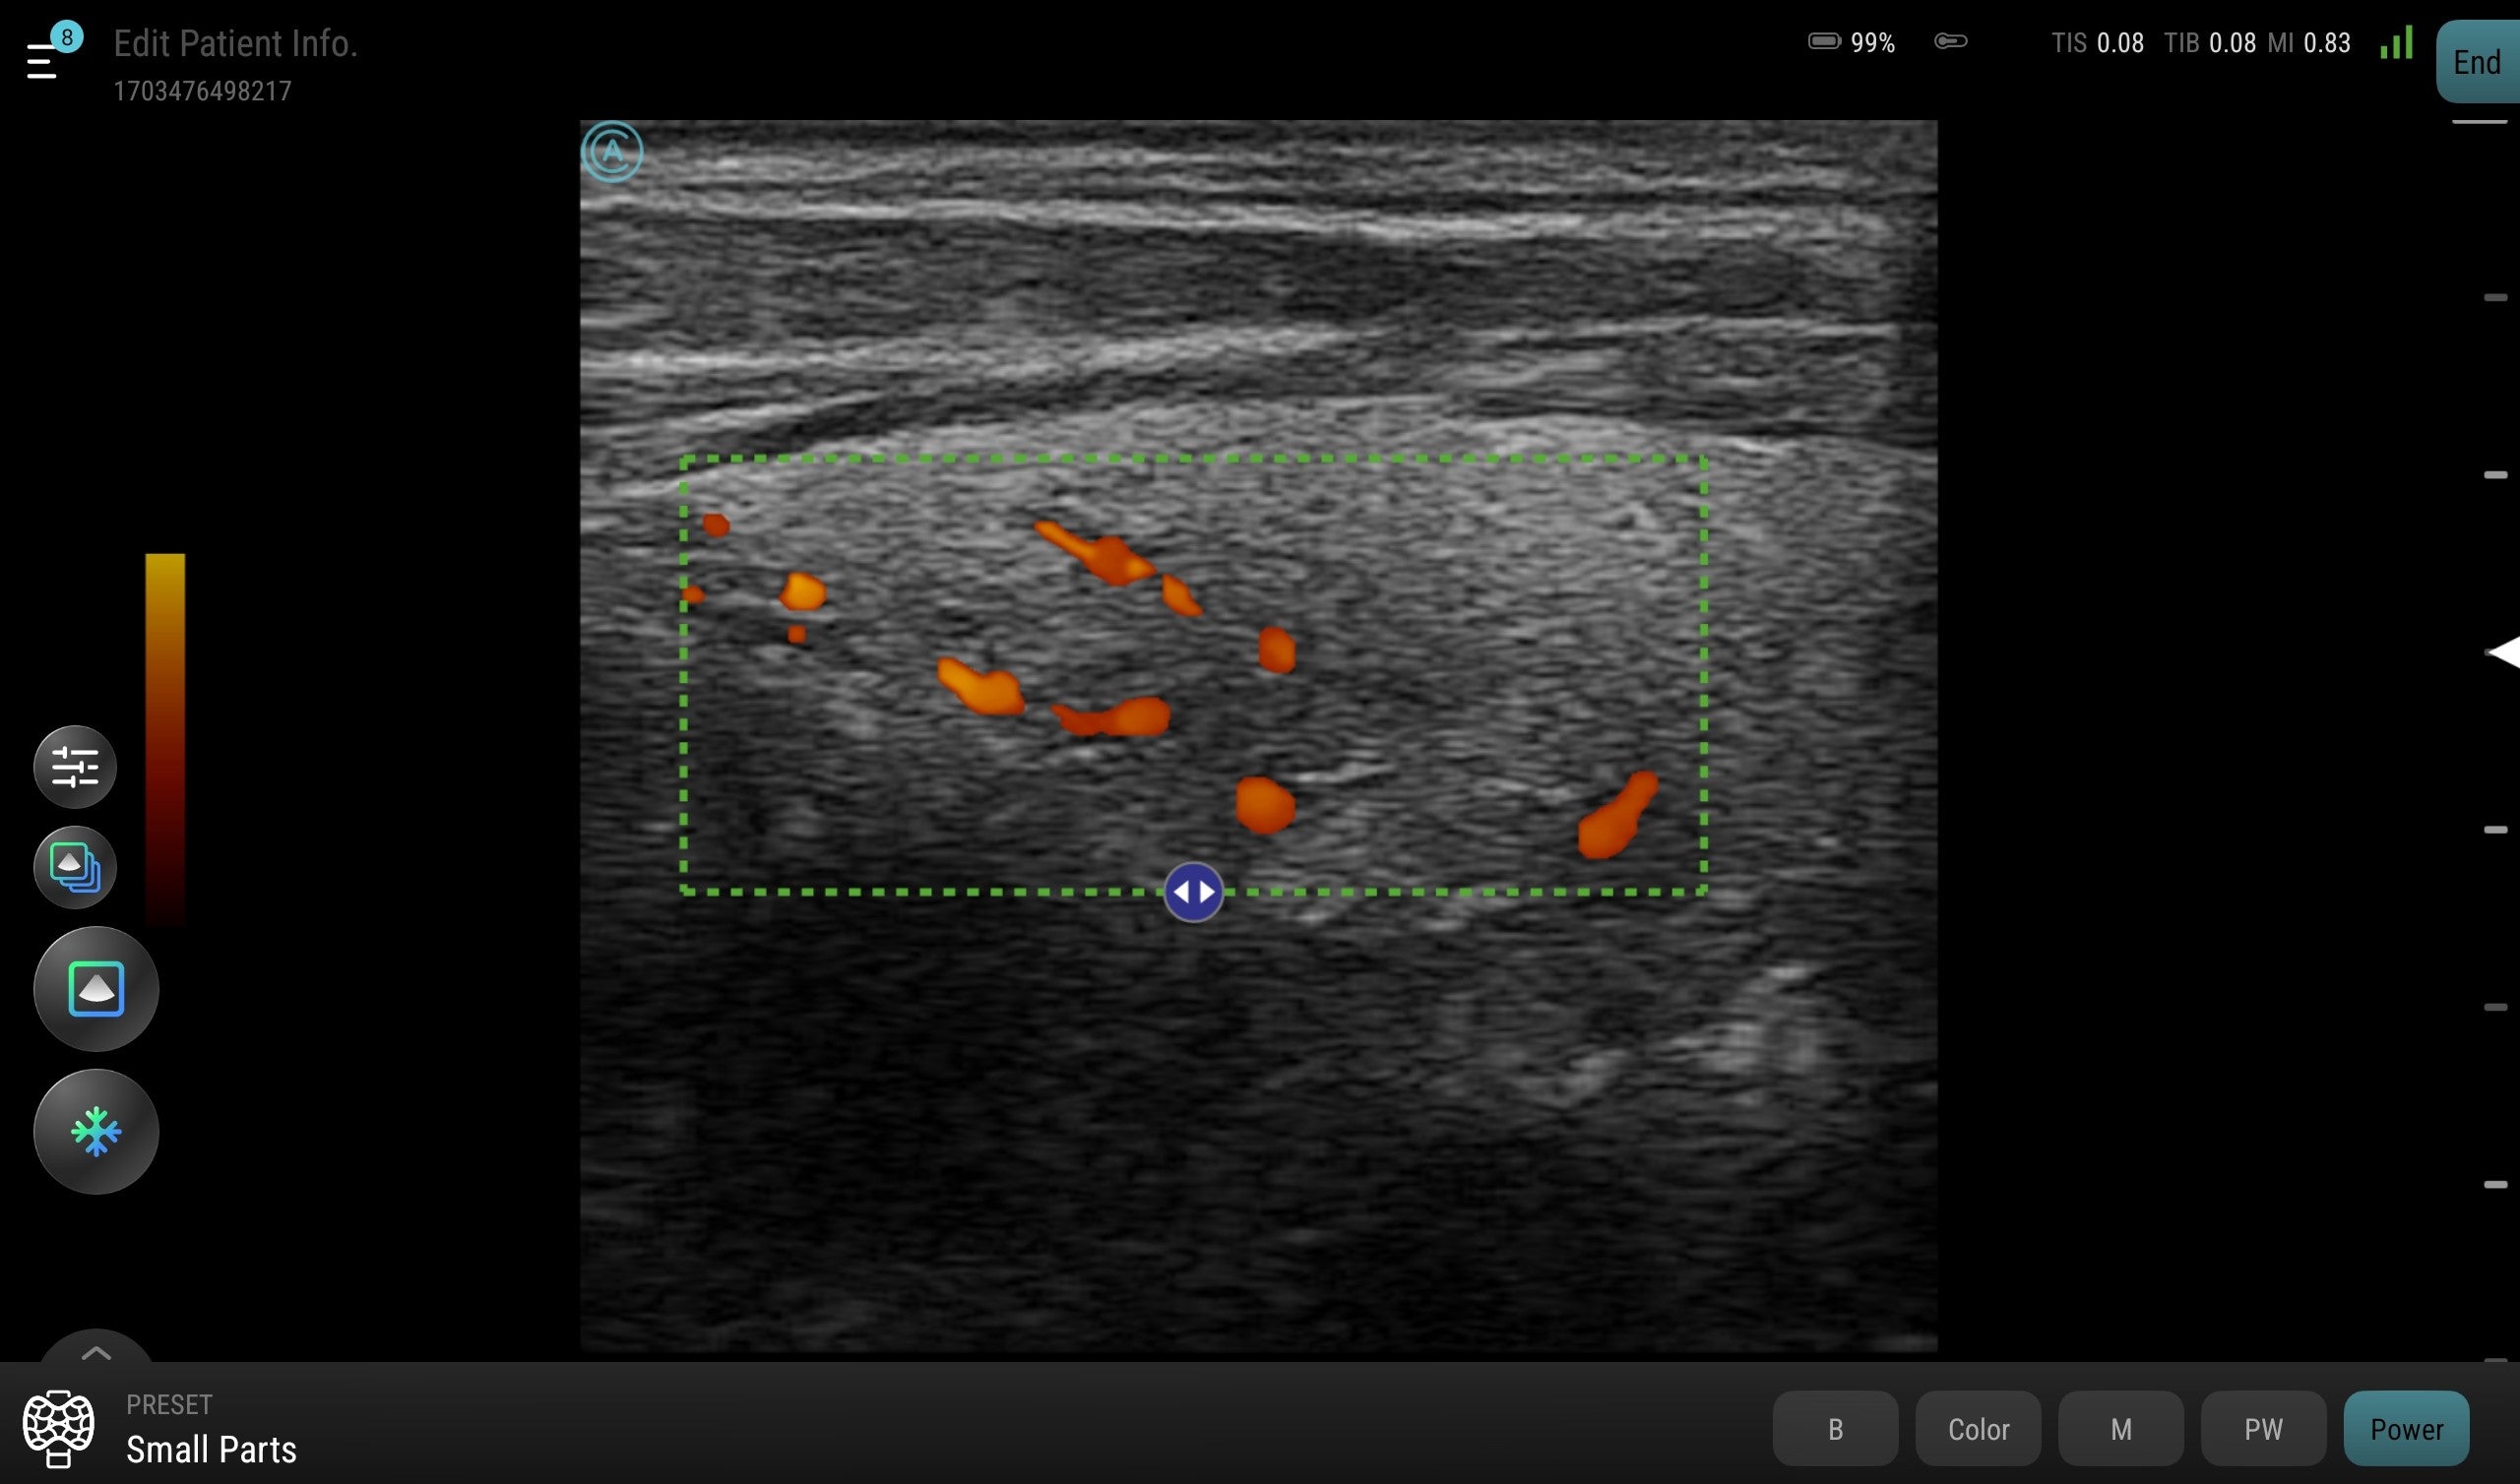The image size is (2520, 1484).
Task: Select the PW mode tab
Action: coord(2264,1428)
